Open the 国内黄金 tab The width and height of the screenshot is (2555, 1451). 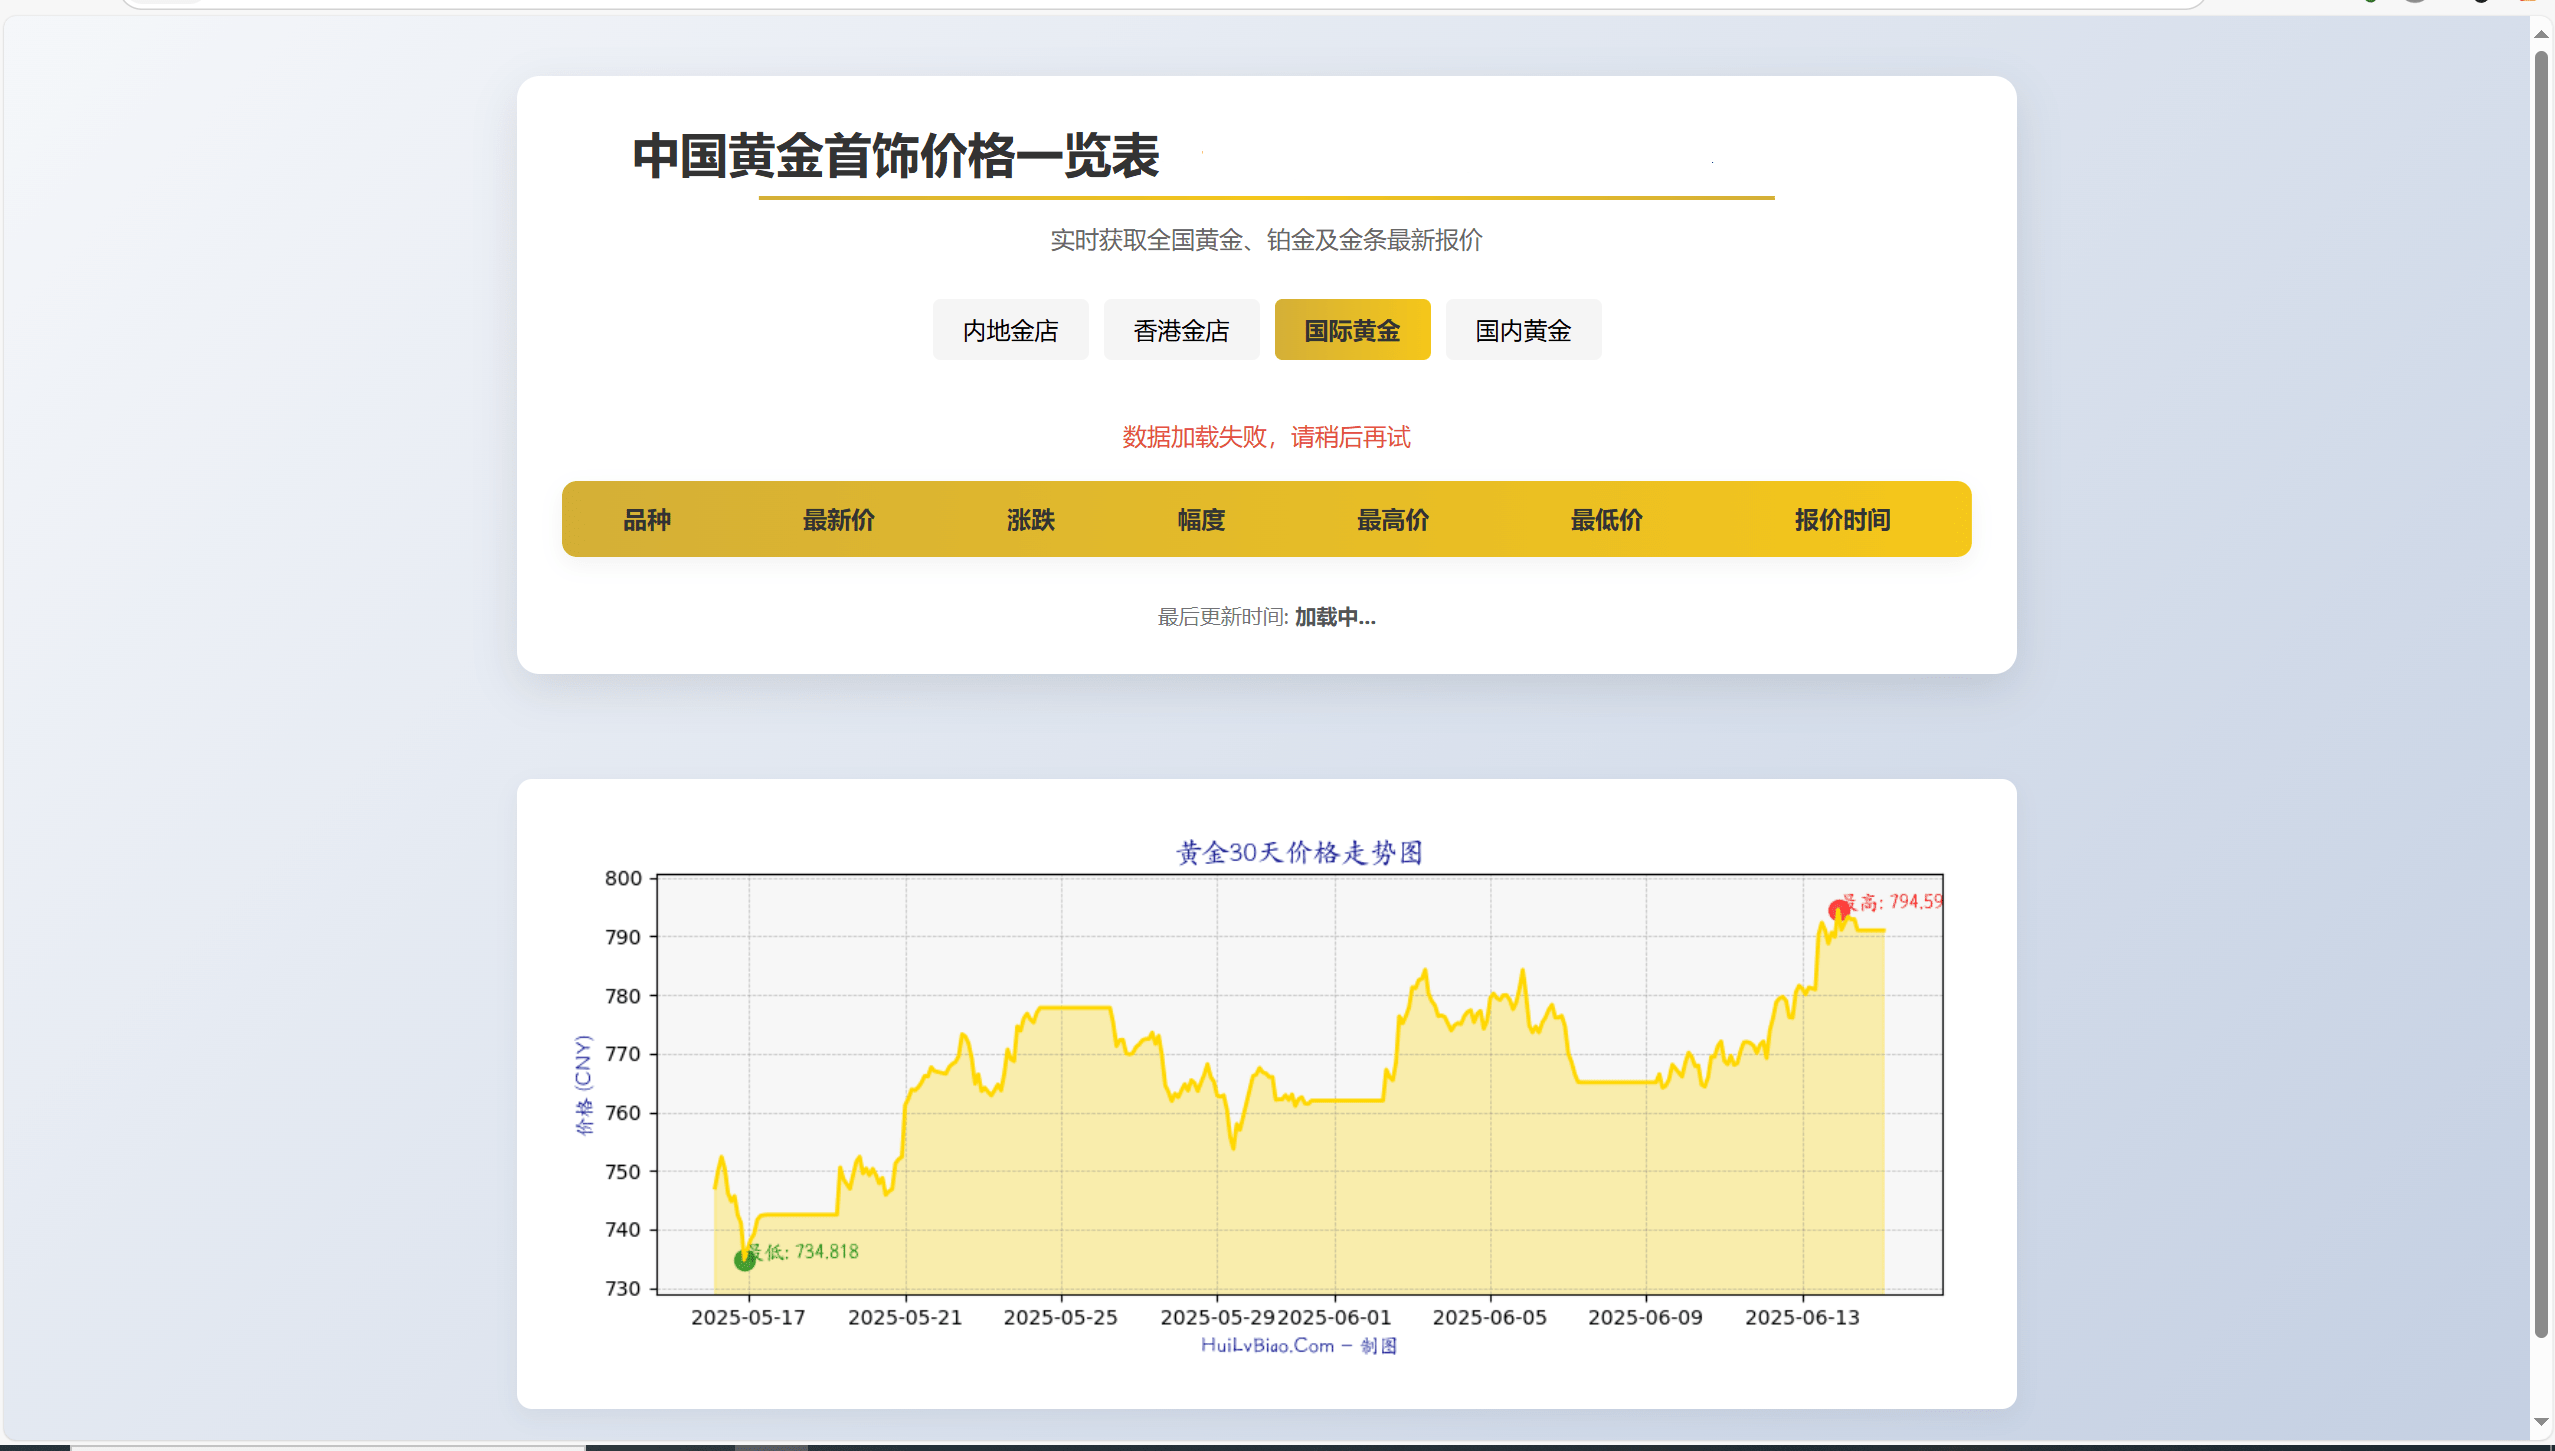click(x=1521, y=329)
